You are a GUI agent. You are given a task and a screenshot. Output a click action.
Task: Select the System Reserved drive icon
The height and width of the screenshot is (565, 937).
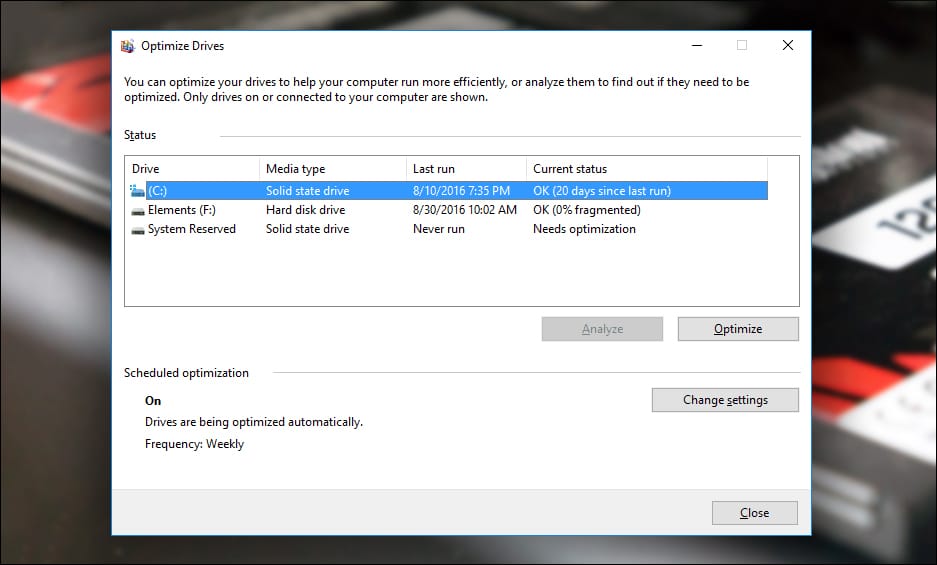point(138,230)
